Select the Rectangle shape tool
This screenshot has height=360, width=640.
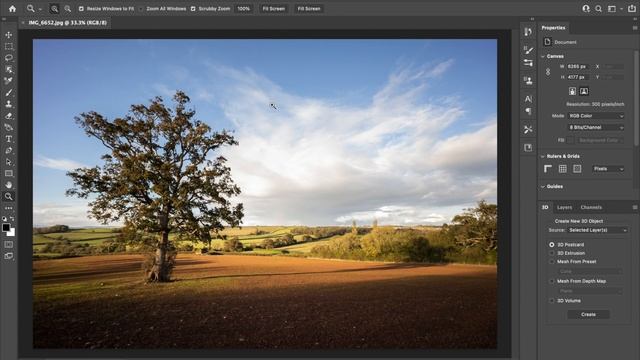pos(9,173)
